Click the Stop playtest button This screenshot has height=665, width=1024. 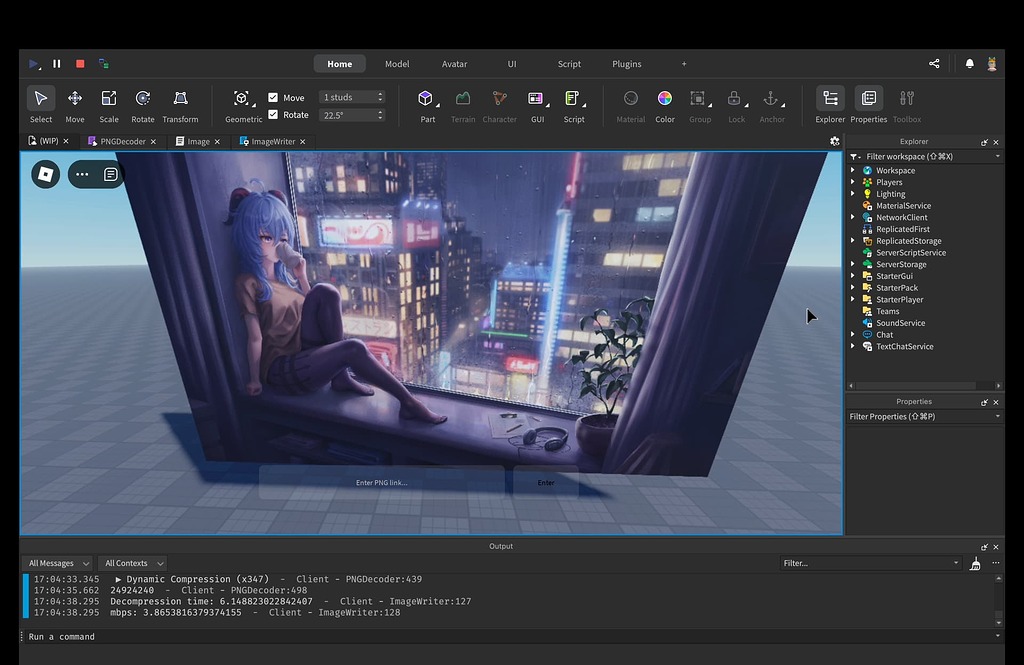pos(80,64)
